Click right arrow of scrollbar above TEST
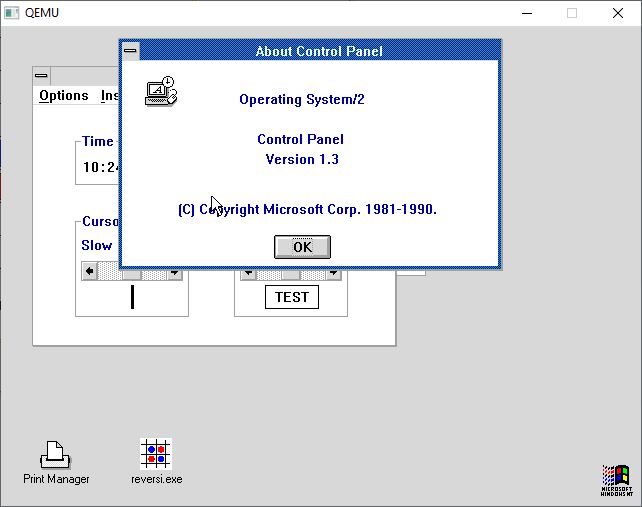Screen dimensions: 642x507 click(x=334, y=274)
